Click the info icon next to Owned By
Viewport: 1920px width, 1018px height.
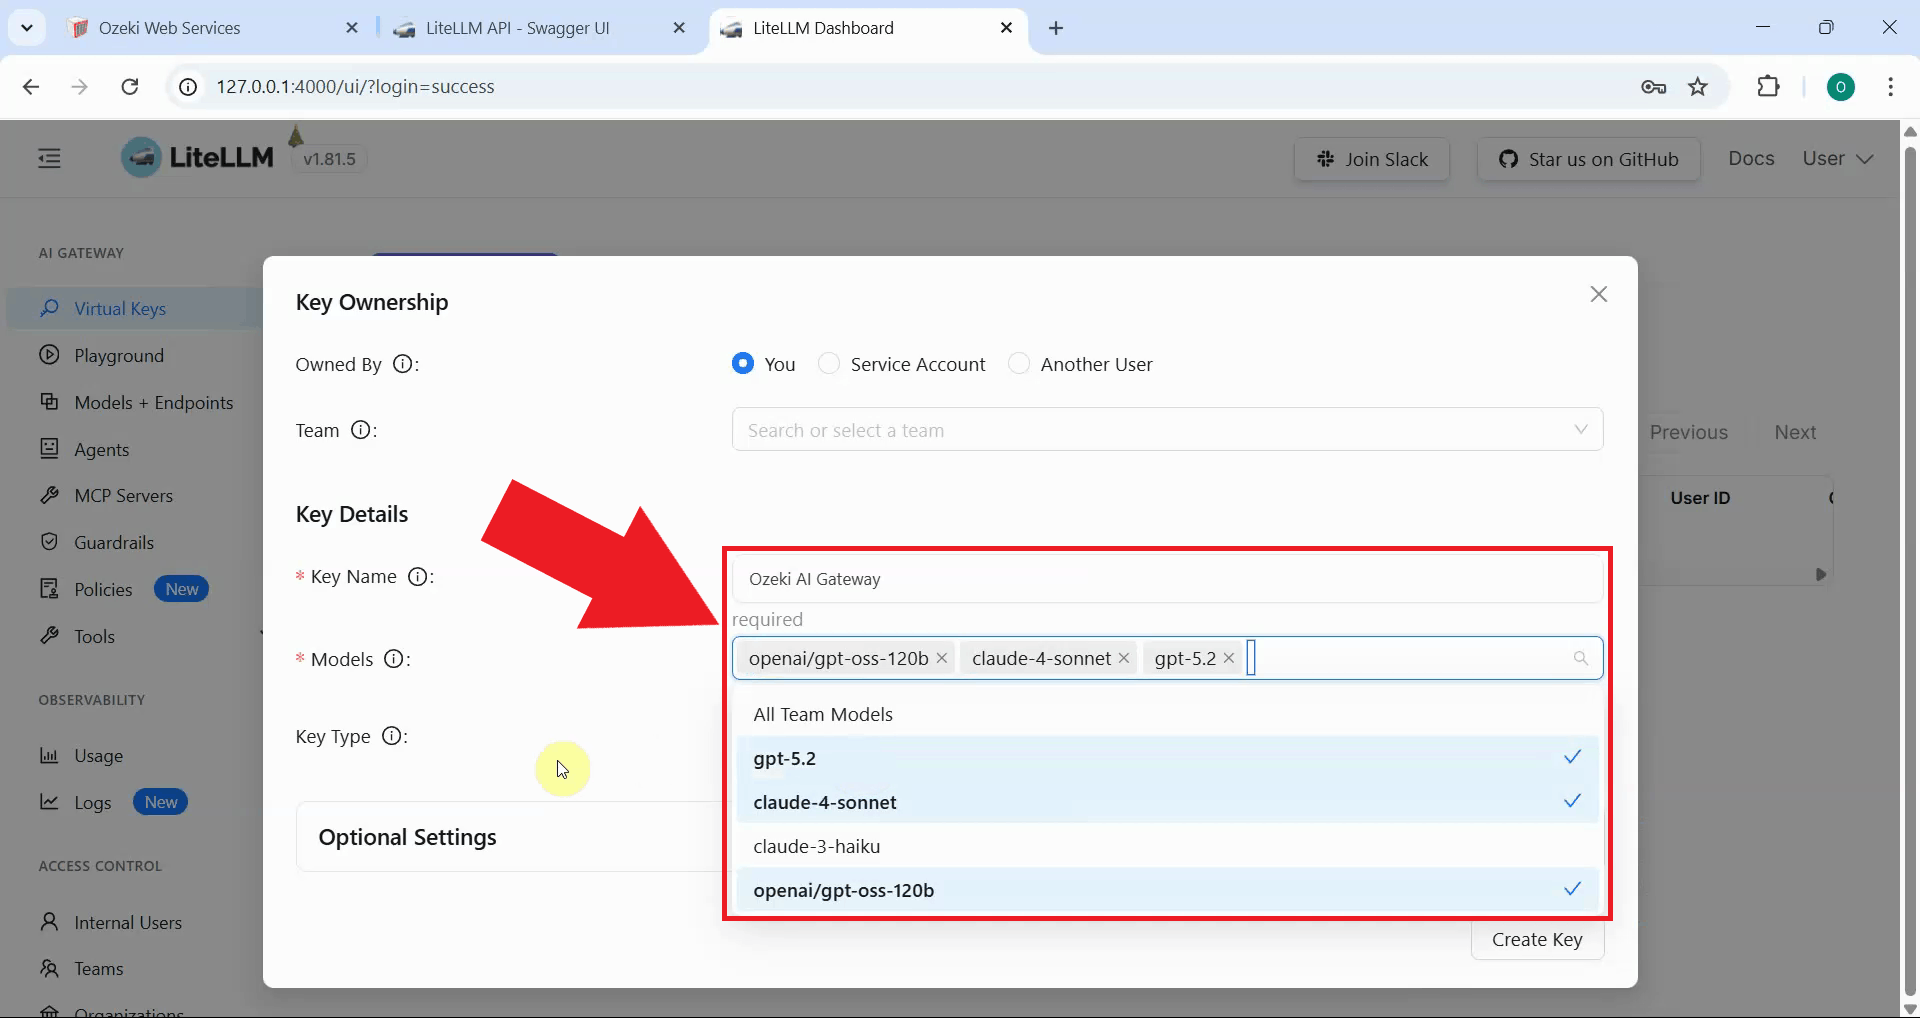click(402, 364)
